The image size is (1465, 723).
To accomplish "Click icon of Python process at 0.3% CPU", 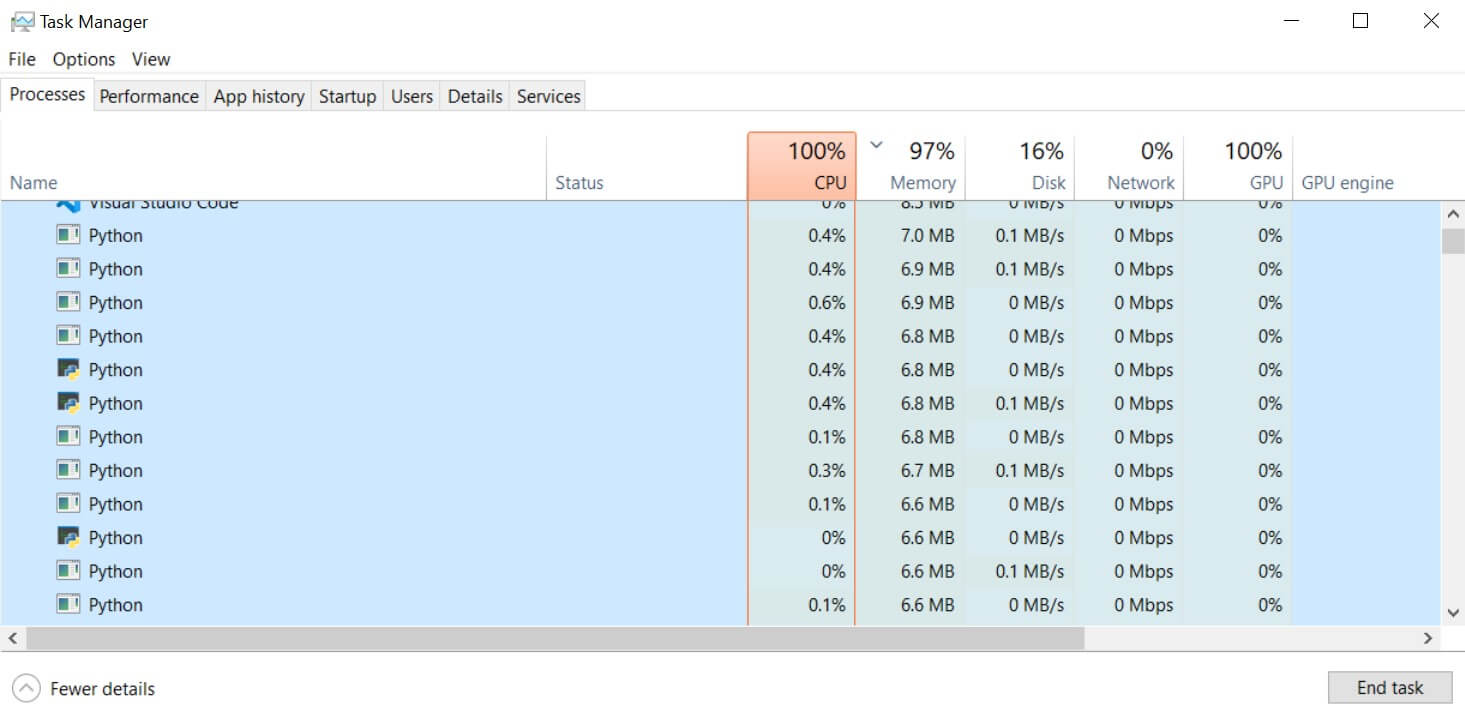I will click(x=68, y=470).
